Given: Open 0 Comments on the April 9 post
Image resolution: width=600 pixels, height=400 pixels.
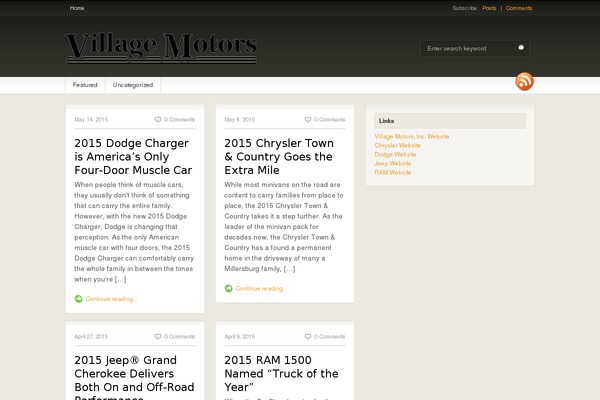Looking at the screenshot, I should (x=329, y=336).
